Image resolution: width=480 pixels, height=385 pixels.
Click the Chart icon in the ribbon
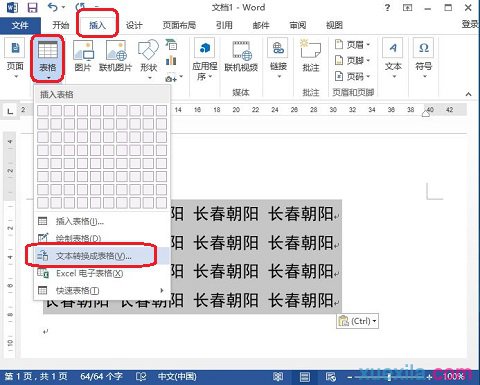click(171, 61)
